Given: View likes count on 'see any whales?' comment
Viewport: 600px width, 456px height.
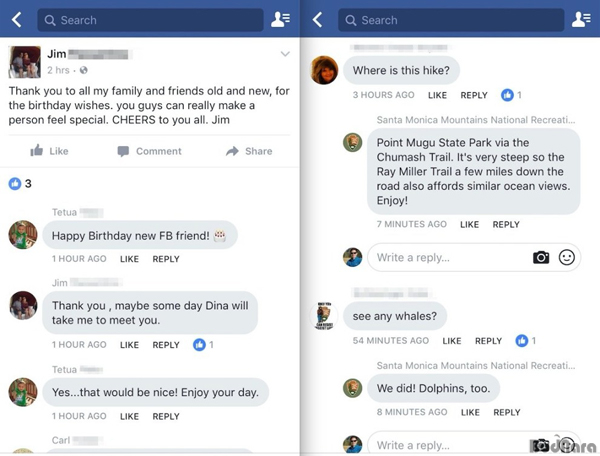Looking at the screenshot, I should (x=526, y=340).
